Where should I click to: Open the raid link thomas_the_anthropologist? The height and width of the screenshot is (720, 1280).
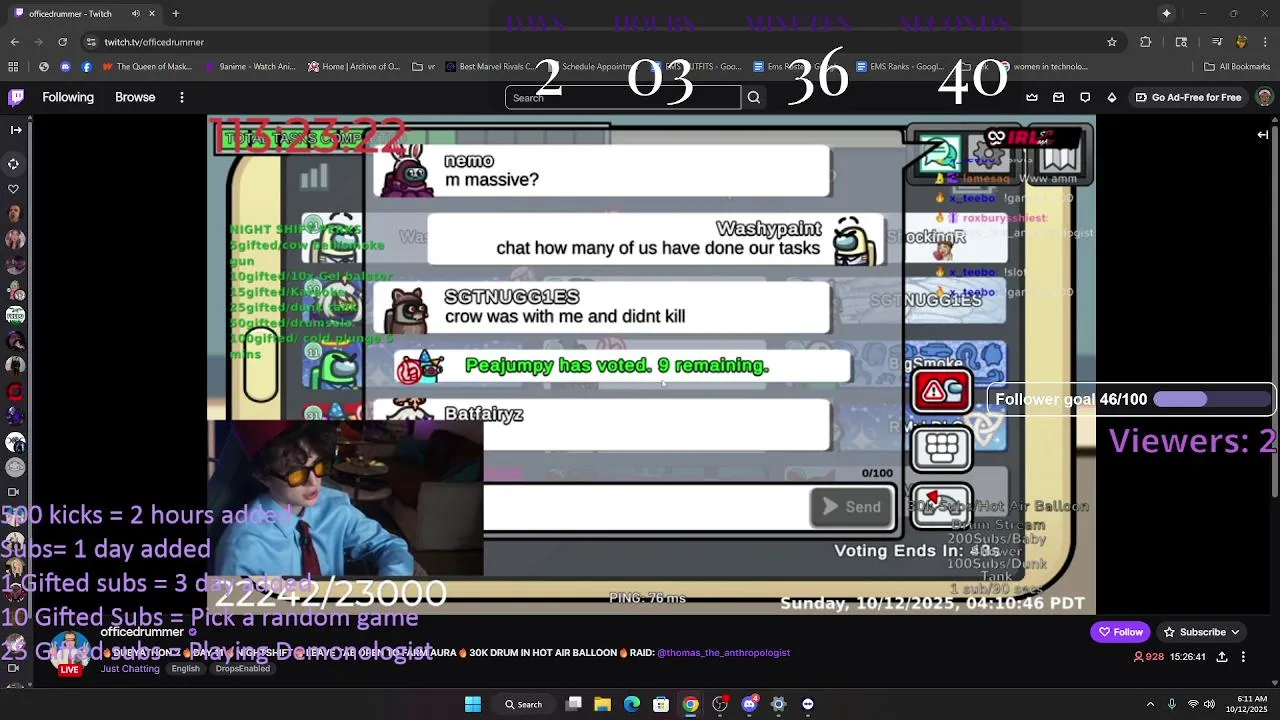coord(723,653)
